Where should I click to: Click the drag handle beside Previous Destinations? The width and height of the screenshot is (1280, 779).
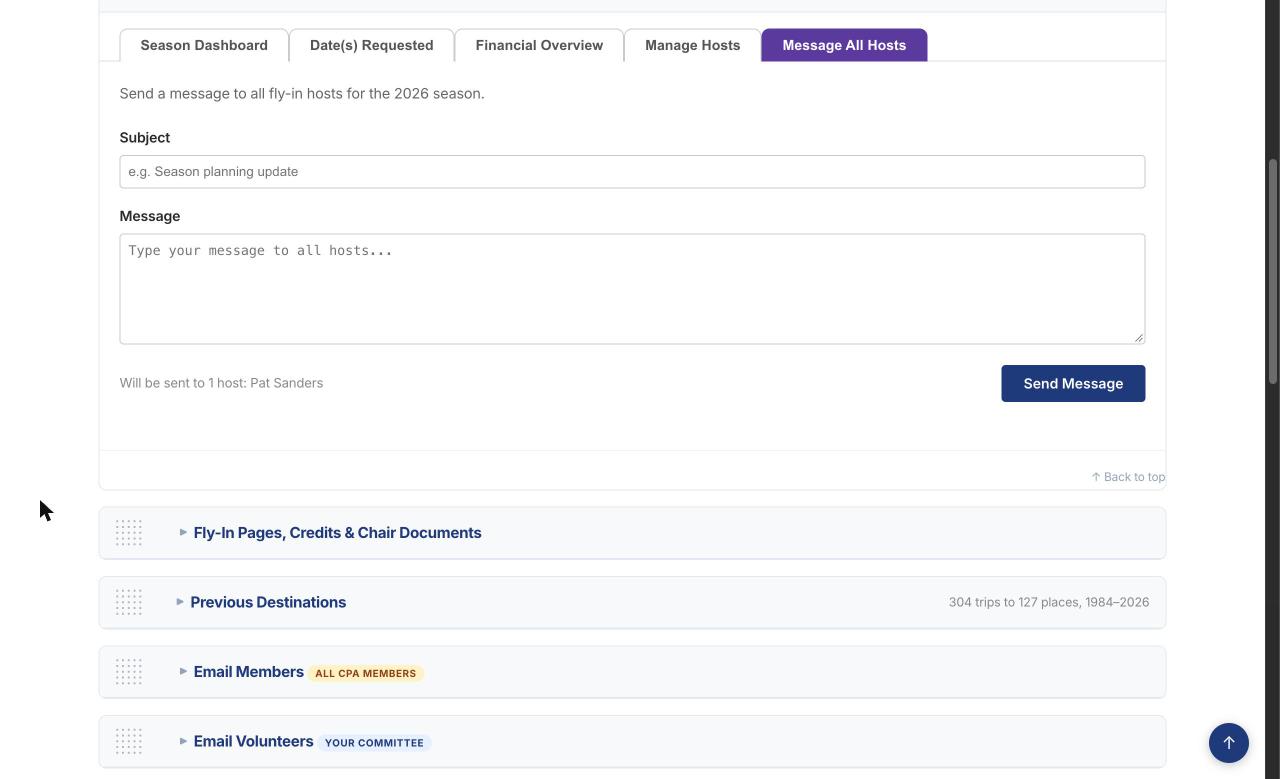129,602
